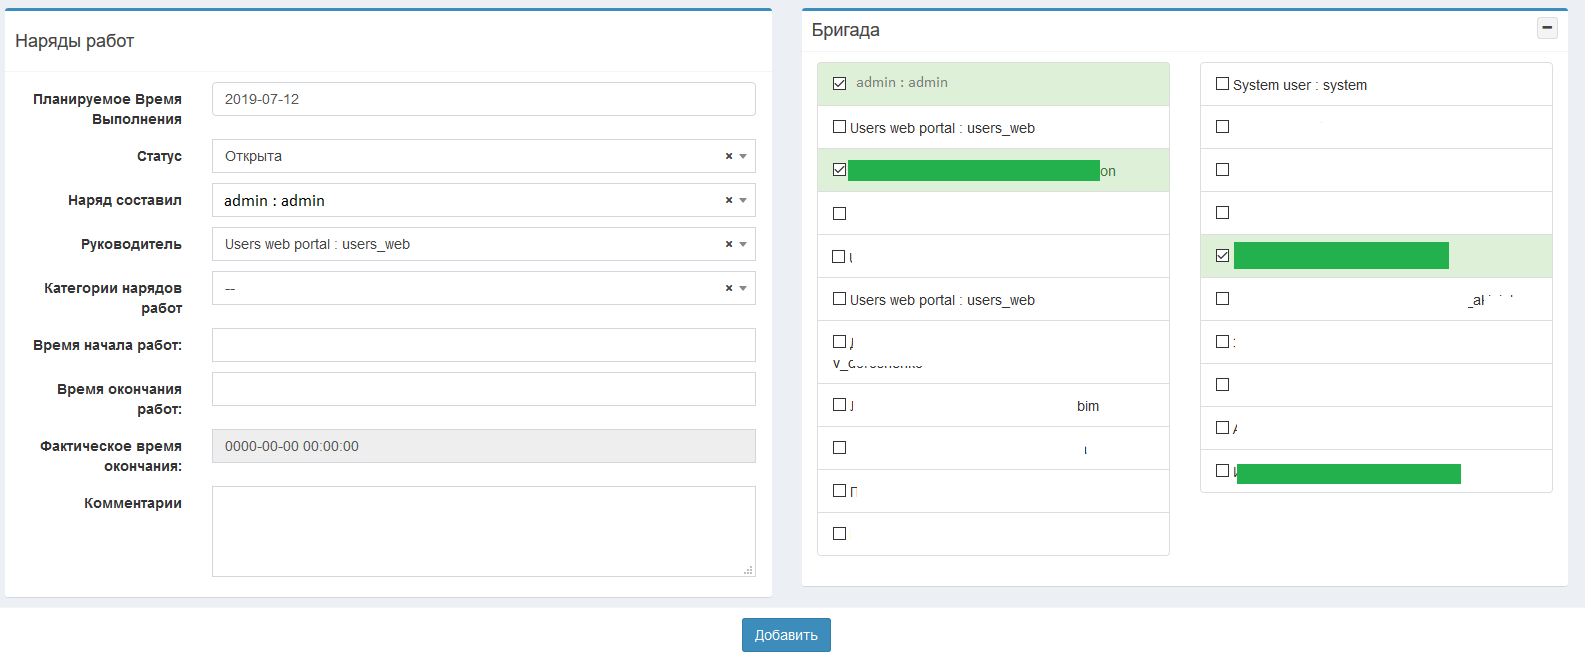
Task: Clear the Статус selection with × icon
Action: tap(729, 156)
